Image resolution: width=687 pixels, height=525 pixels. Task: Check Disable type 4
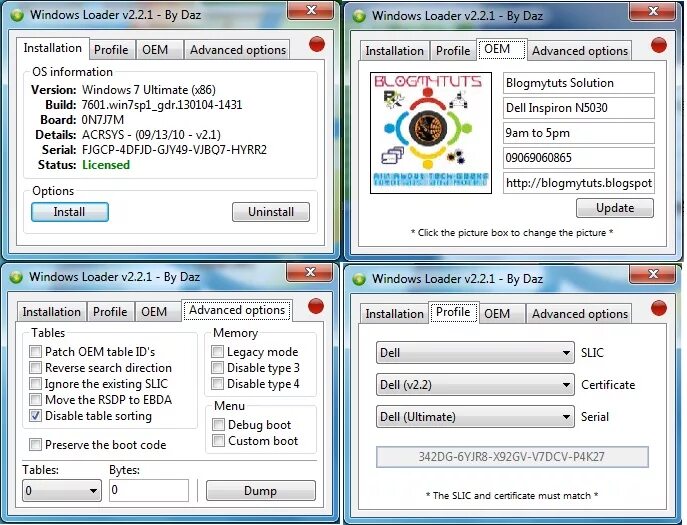coord(217,383)
